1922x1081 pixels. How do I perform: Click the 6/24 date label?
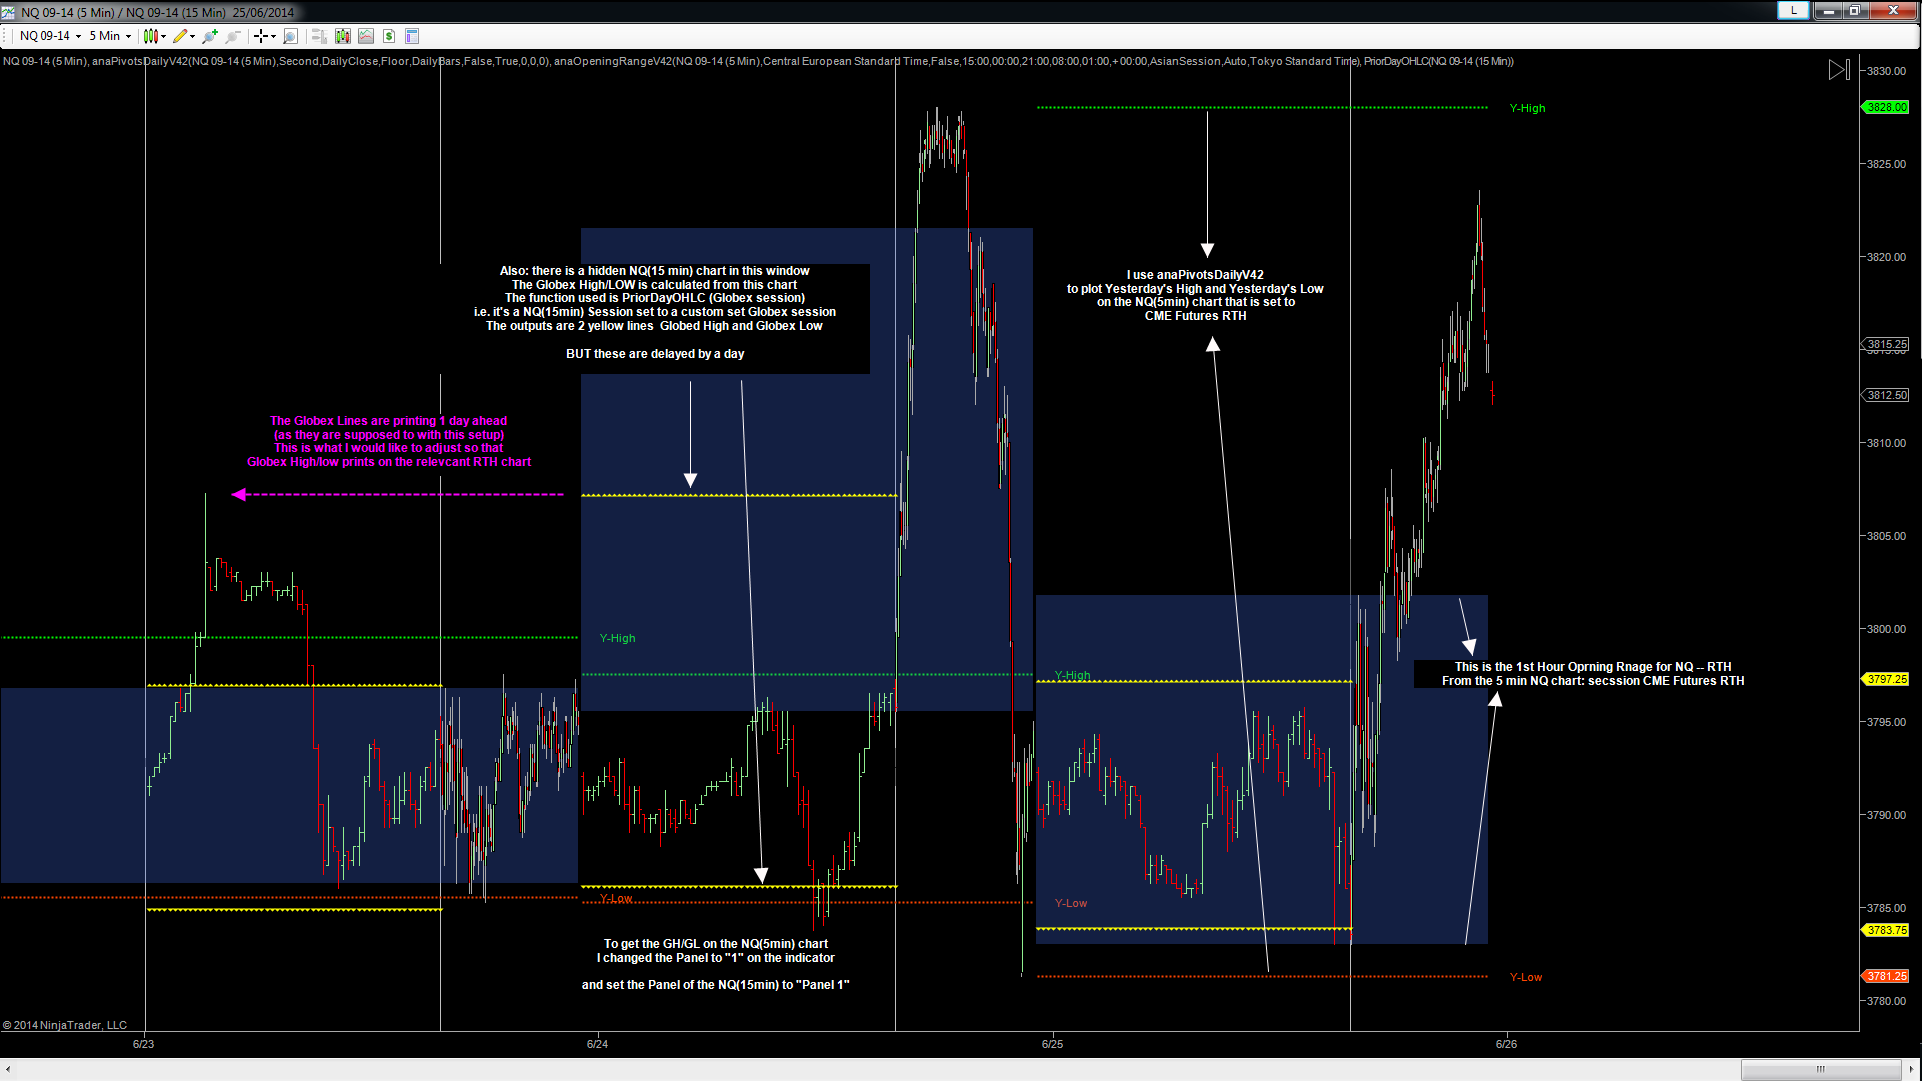click(598, 1044)
